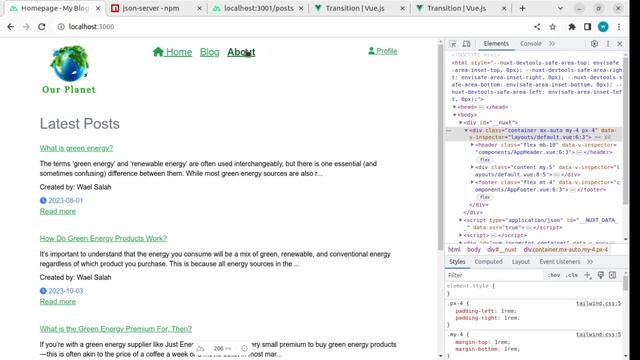The width and height of the screenshot is (640, 360).
Task: Close the DevTools panel
Action: (620, 44)
